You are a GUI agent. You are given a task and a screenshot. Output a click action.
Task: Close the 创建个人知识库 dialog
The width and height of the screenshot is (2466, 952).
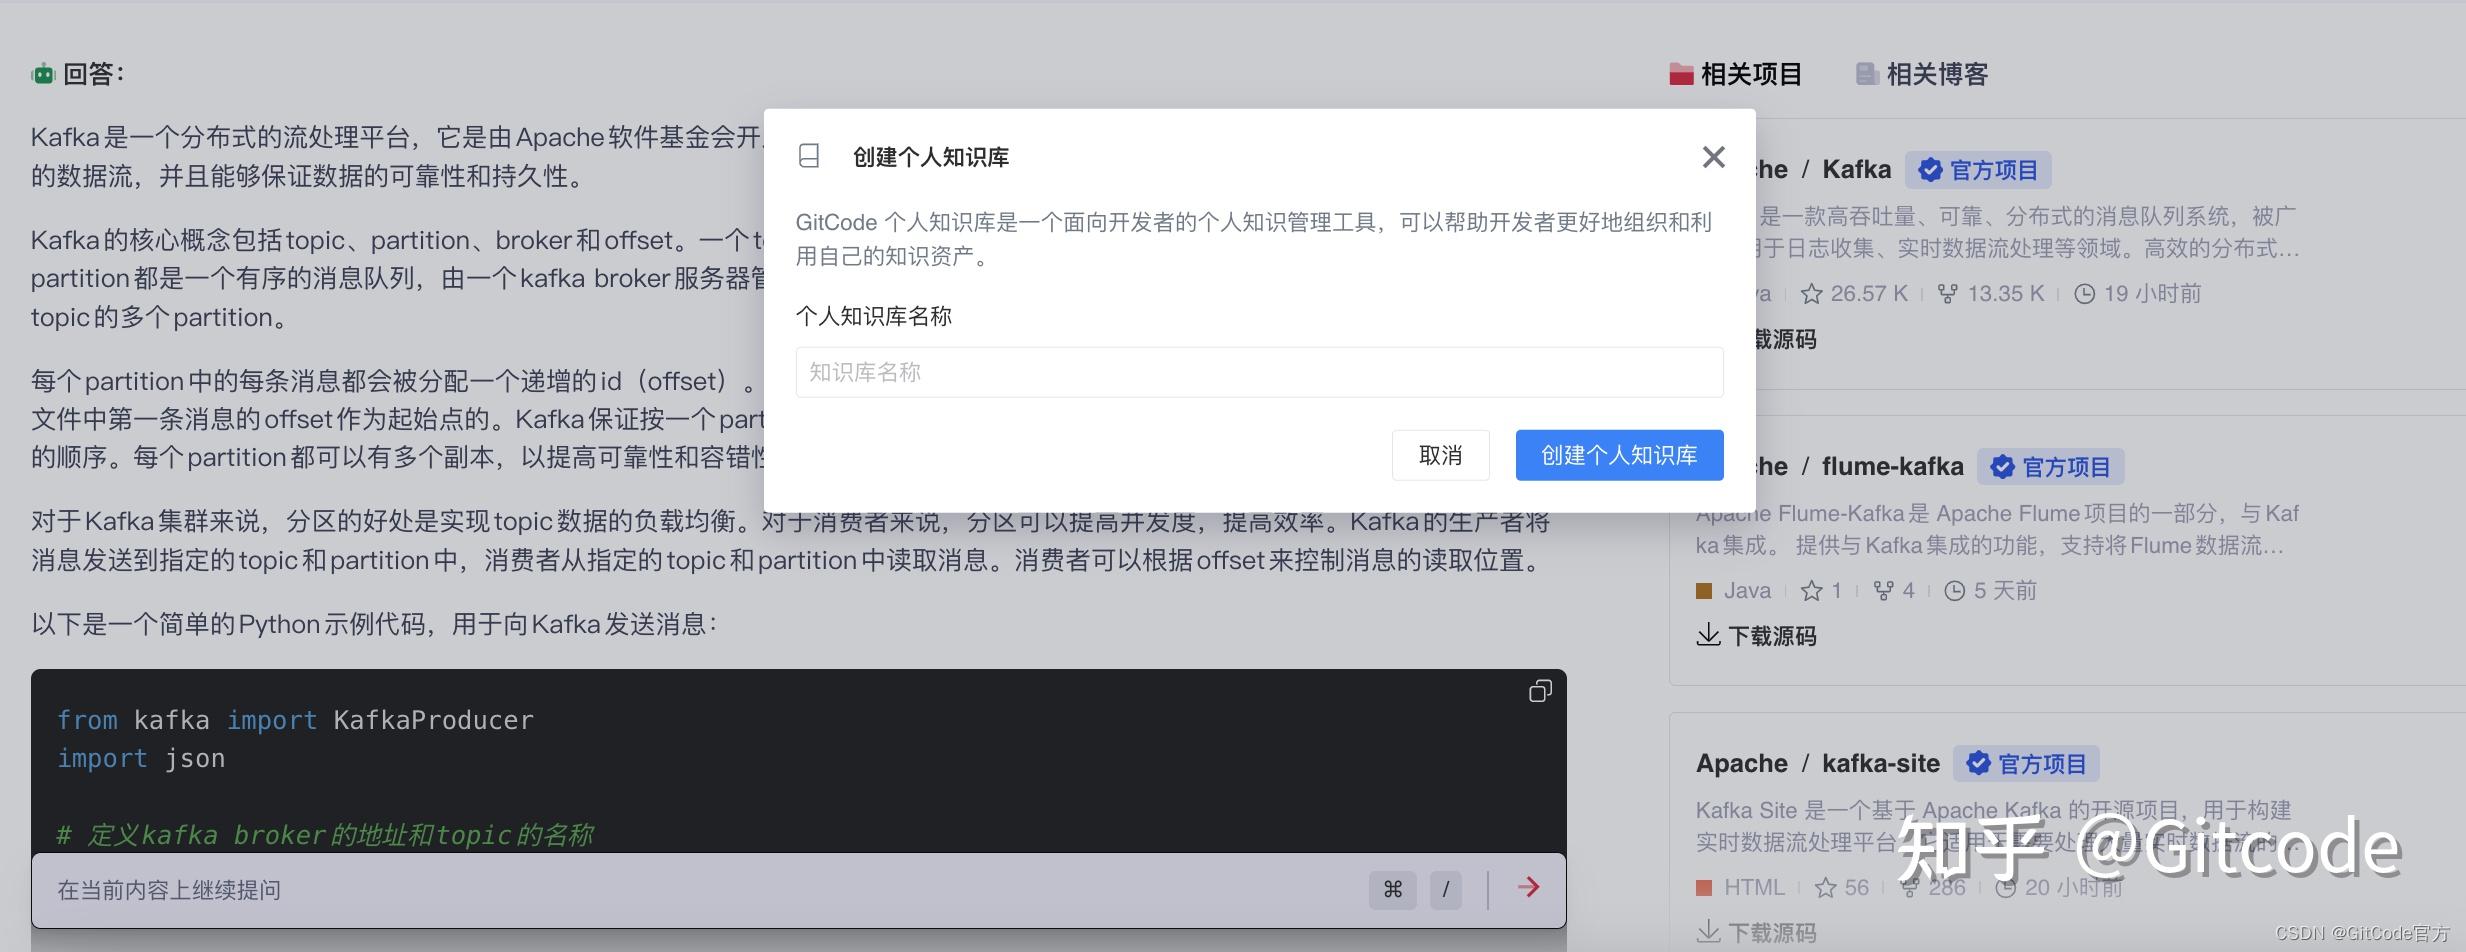1712,157
